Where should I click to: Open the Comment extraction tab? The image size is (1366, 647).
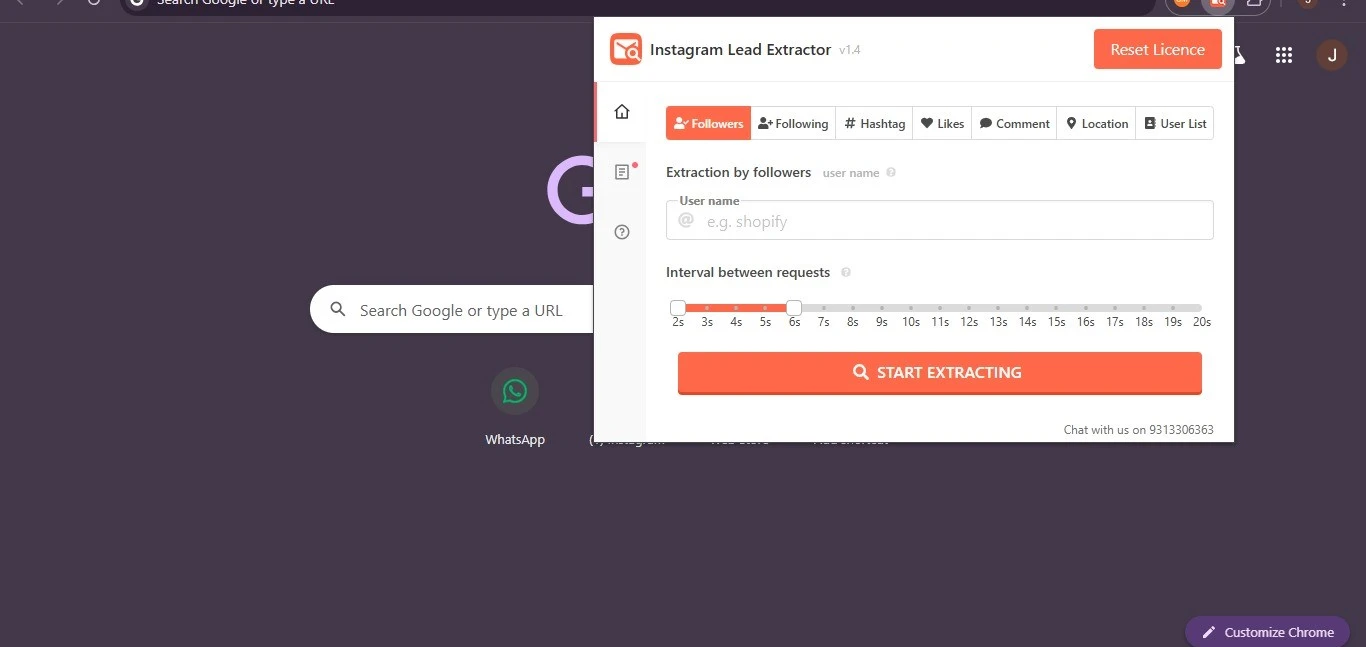point(1014,123)
